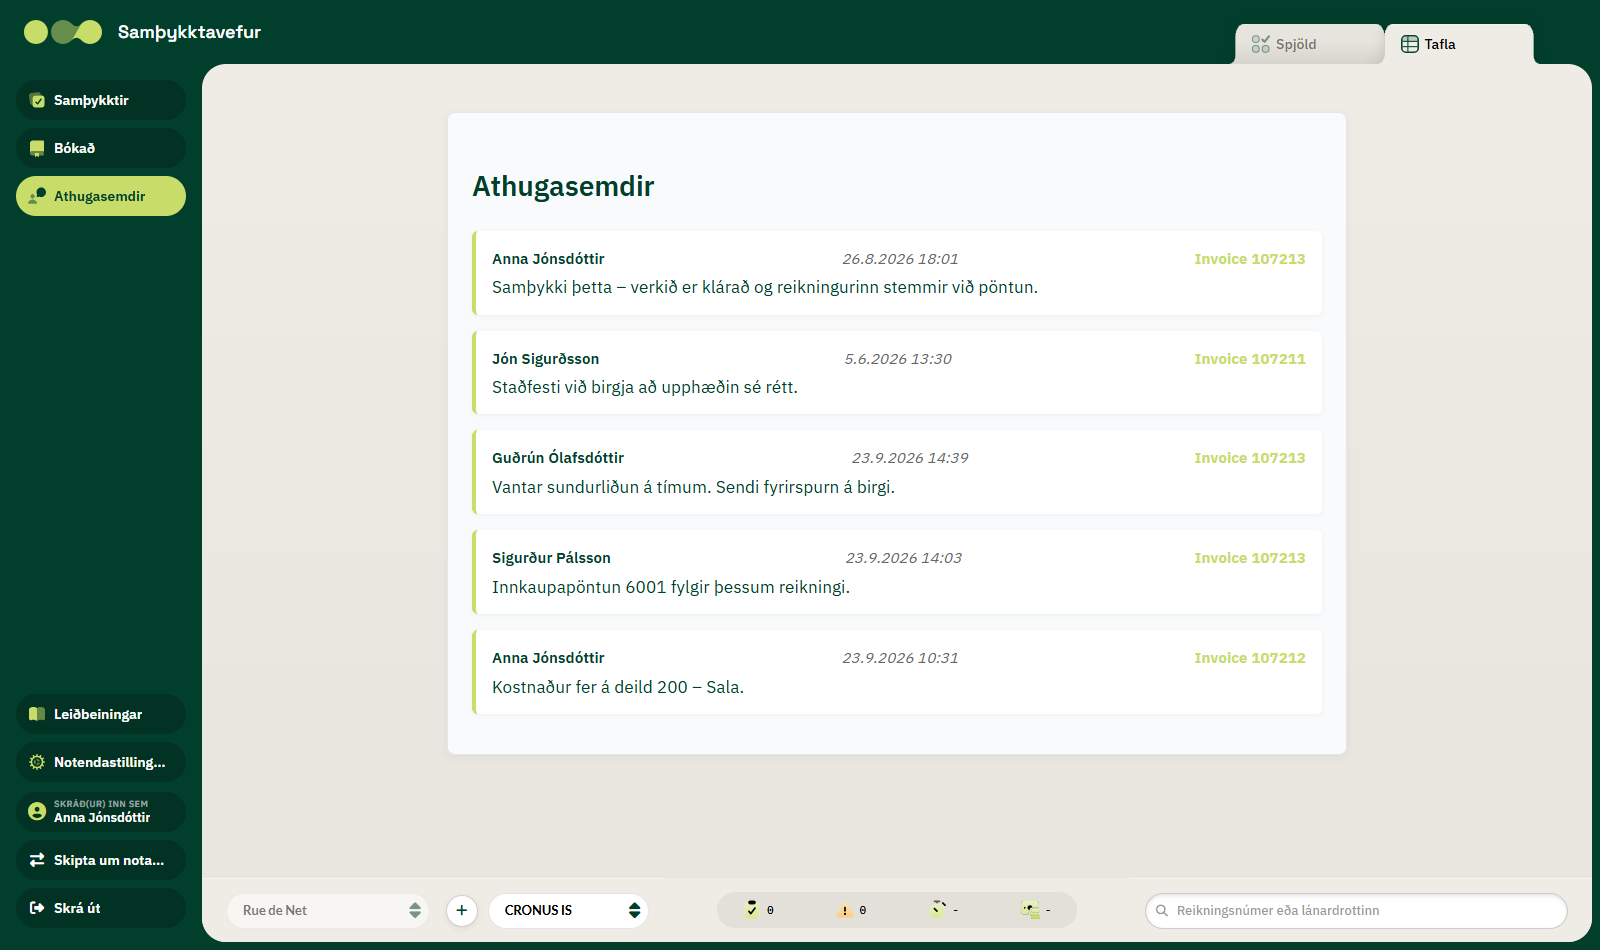Click author name Guðrún Ólafsdóttir

[x=558, y=458]
